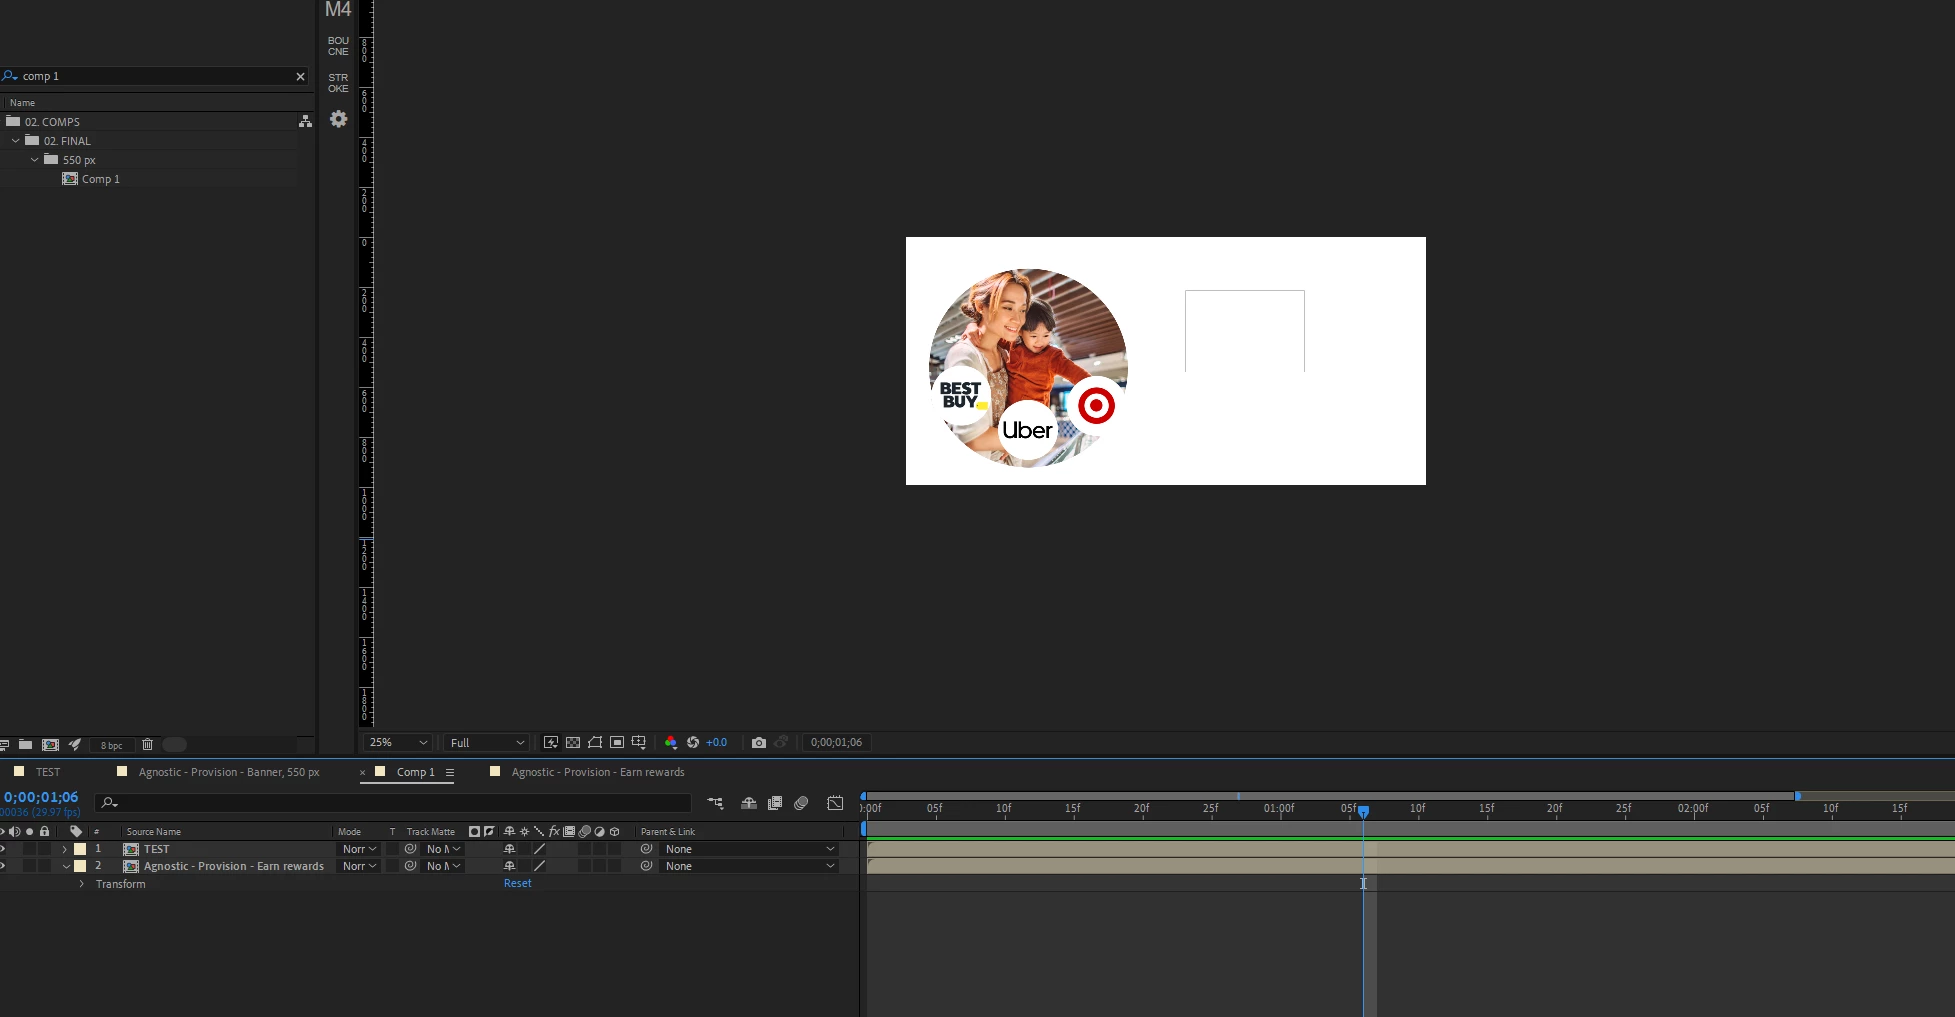The height and width of the screenshot is (1017, 1955).
Task: Collapse the 02. FINAL folder
Action: click(16, 141)
